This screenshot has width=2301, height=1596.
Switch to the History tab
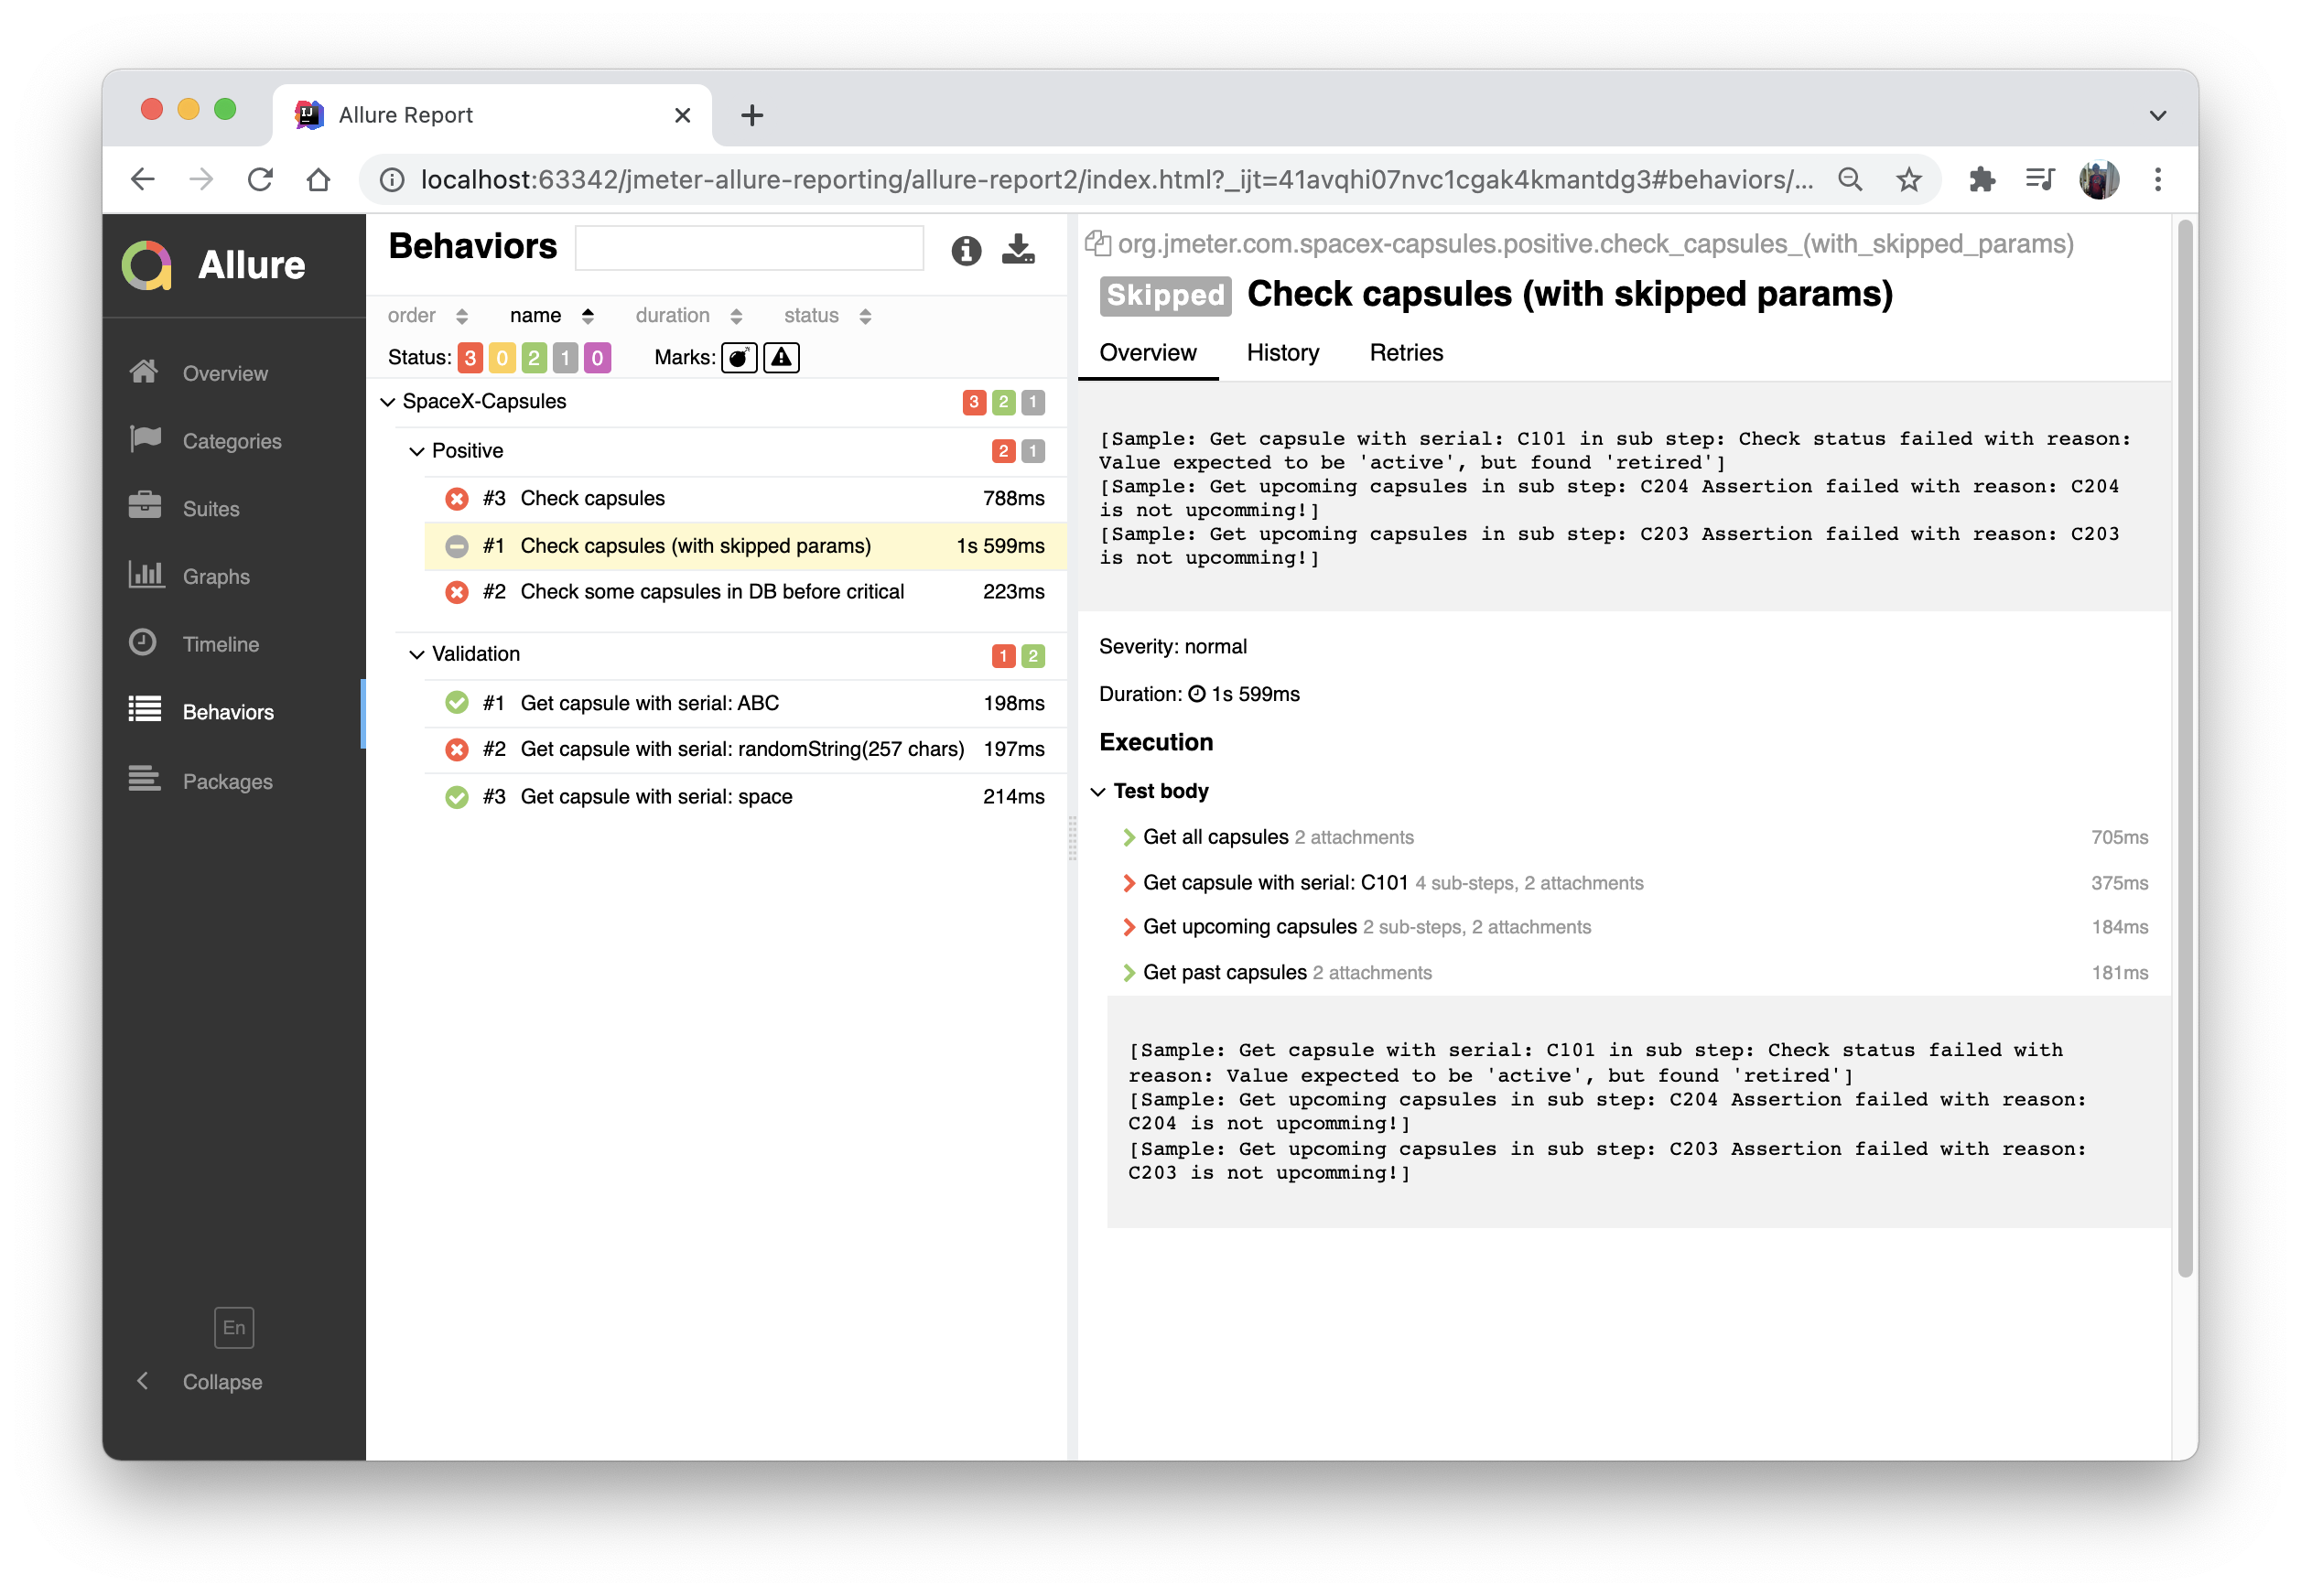(1283, 351)
